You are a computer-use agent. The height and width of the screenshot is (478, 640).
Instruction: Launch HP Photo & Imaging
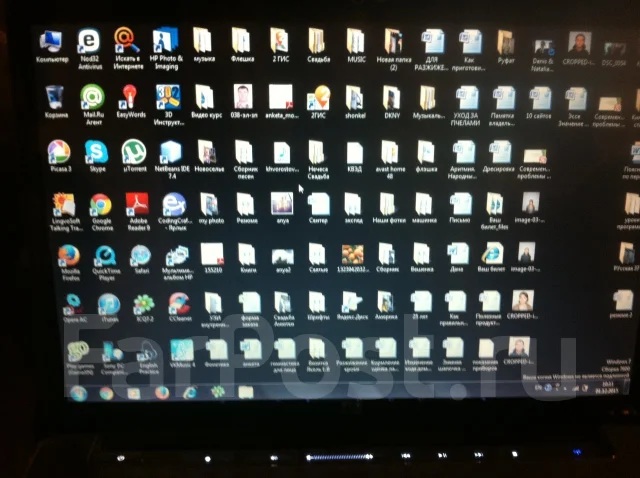166,48
